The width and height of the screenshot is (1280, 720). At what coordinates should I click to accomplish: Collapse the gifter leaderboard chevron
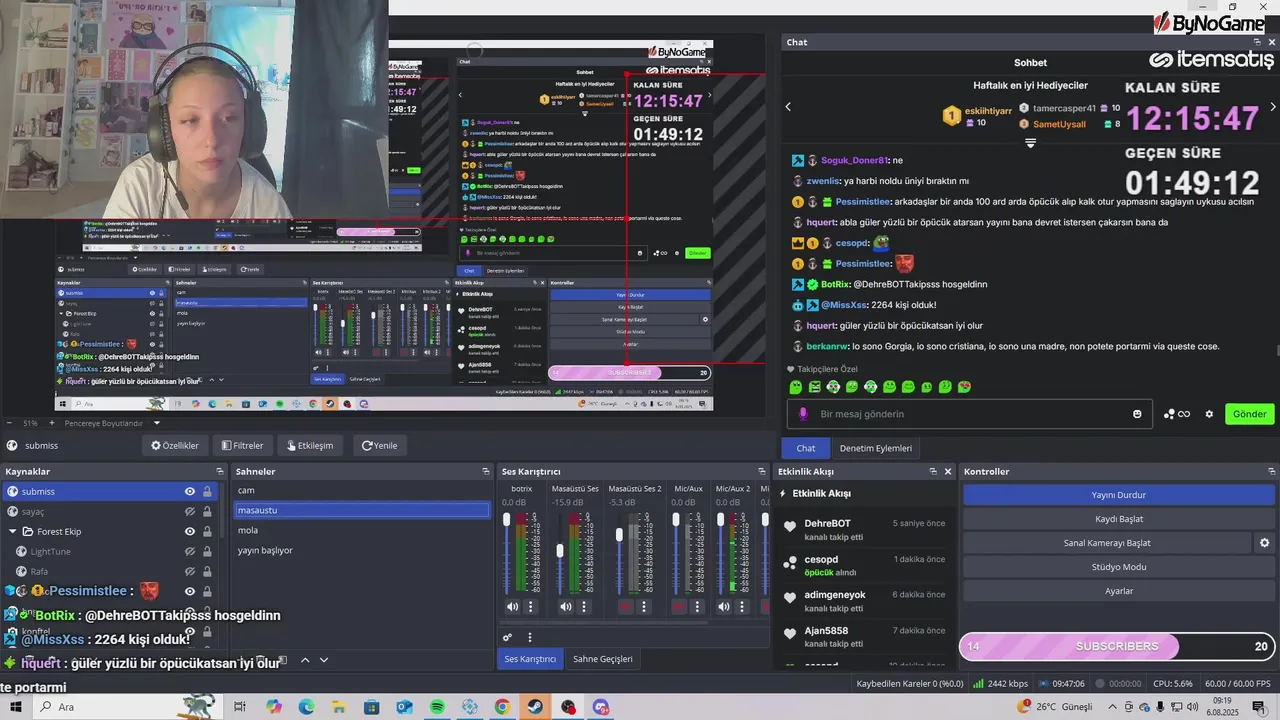(x=1030, y=143)
